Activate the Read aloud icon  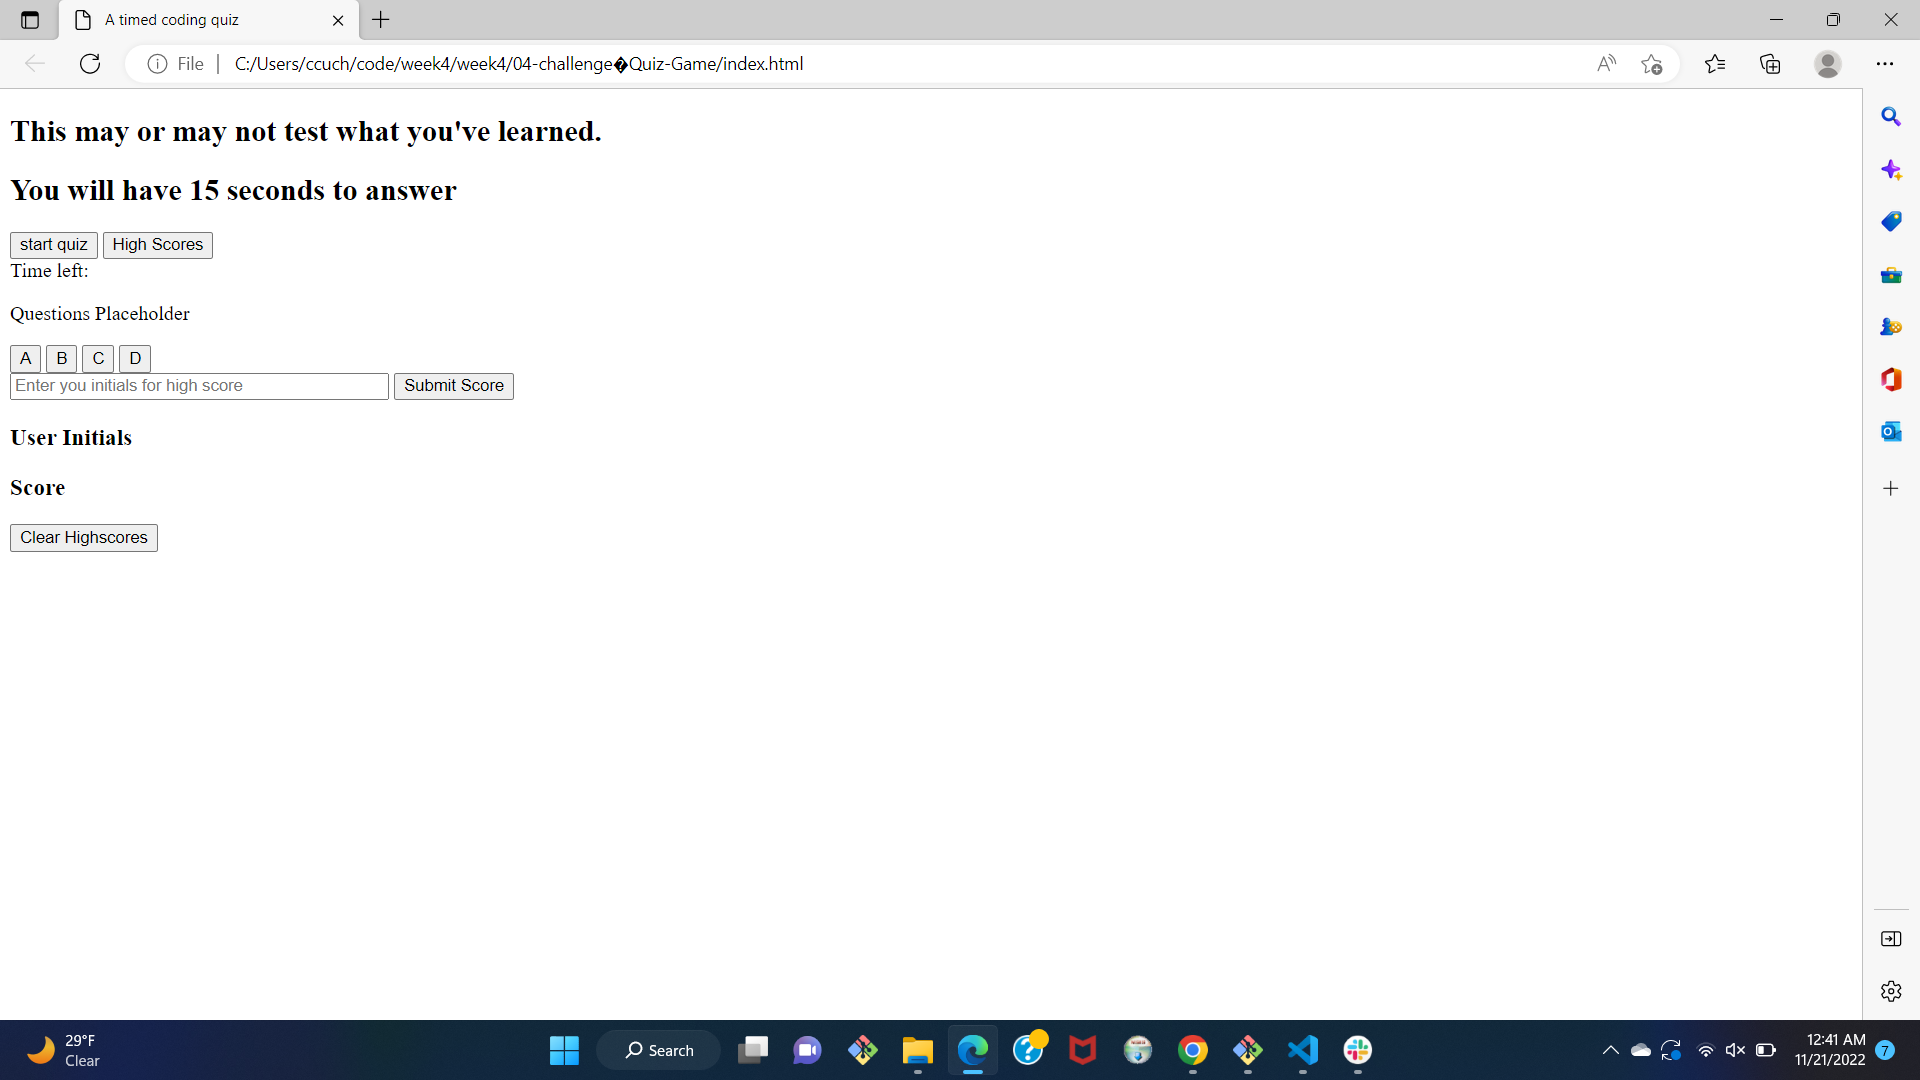[1607, 64]
